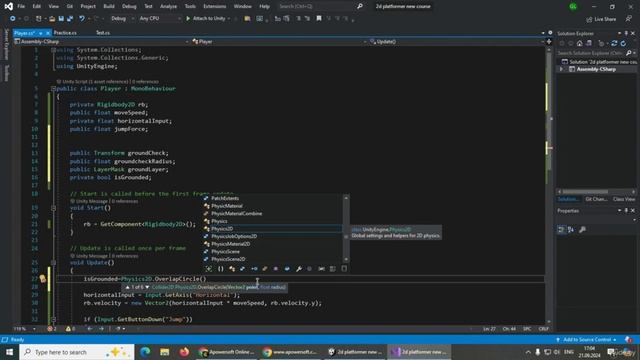Expand the Assembly-CSharp tree node
The height and width of the screenshot is (360, 640).
pyautogui.click(x=562, y=69)
